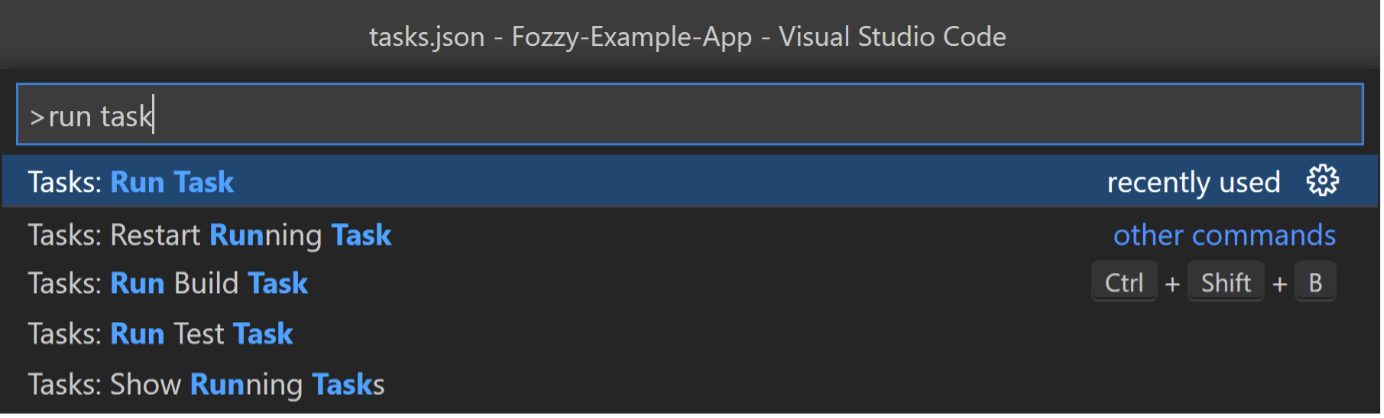Image resolution: width=1384 pixels, height=418 pixels.
Task: Run the Tasks: Run Build Task command
Action: coord(689,283)
